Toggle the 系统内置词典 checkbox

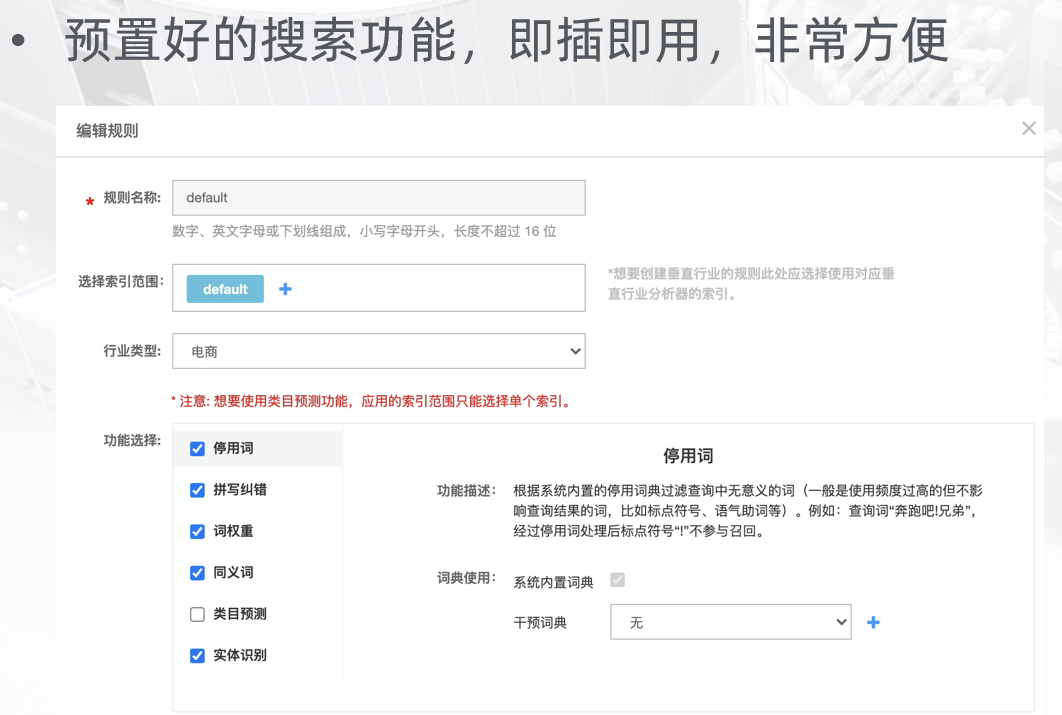click(617, 580)
